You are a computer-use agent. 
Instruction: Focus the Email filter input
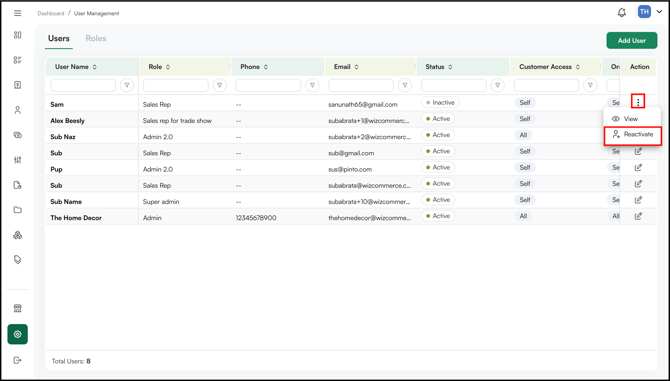click(361, 85)
